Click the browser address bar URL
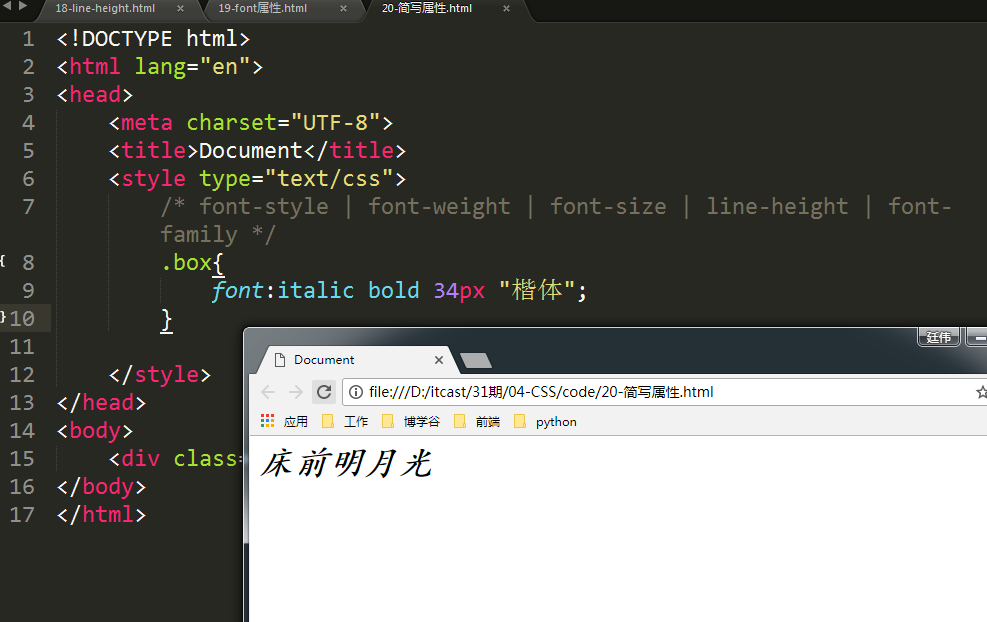 point(541,392)
